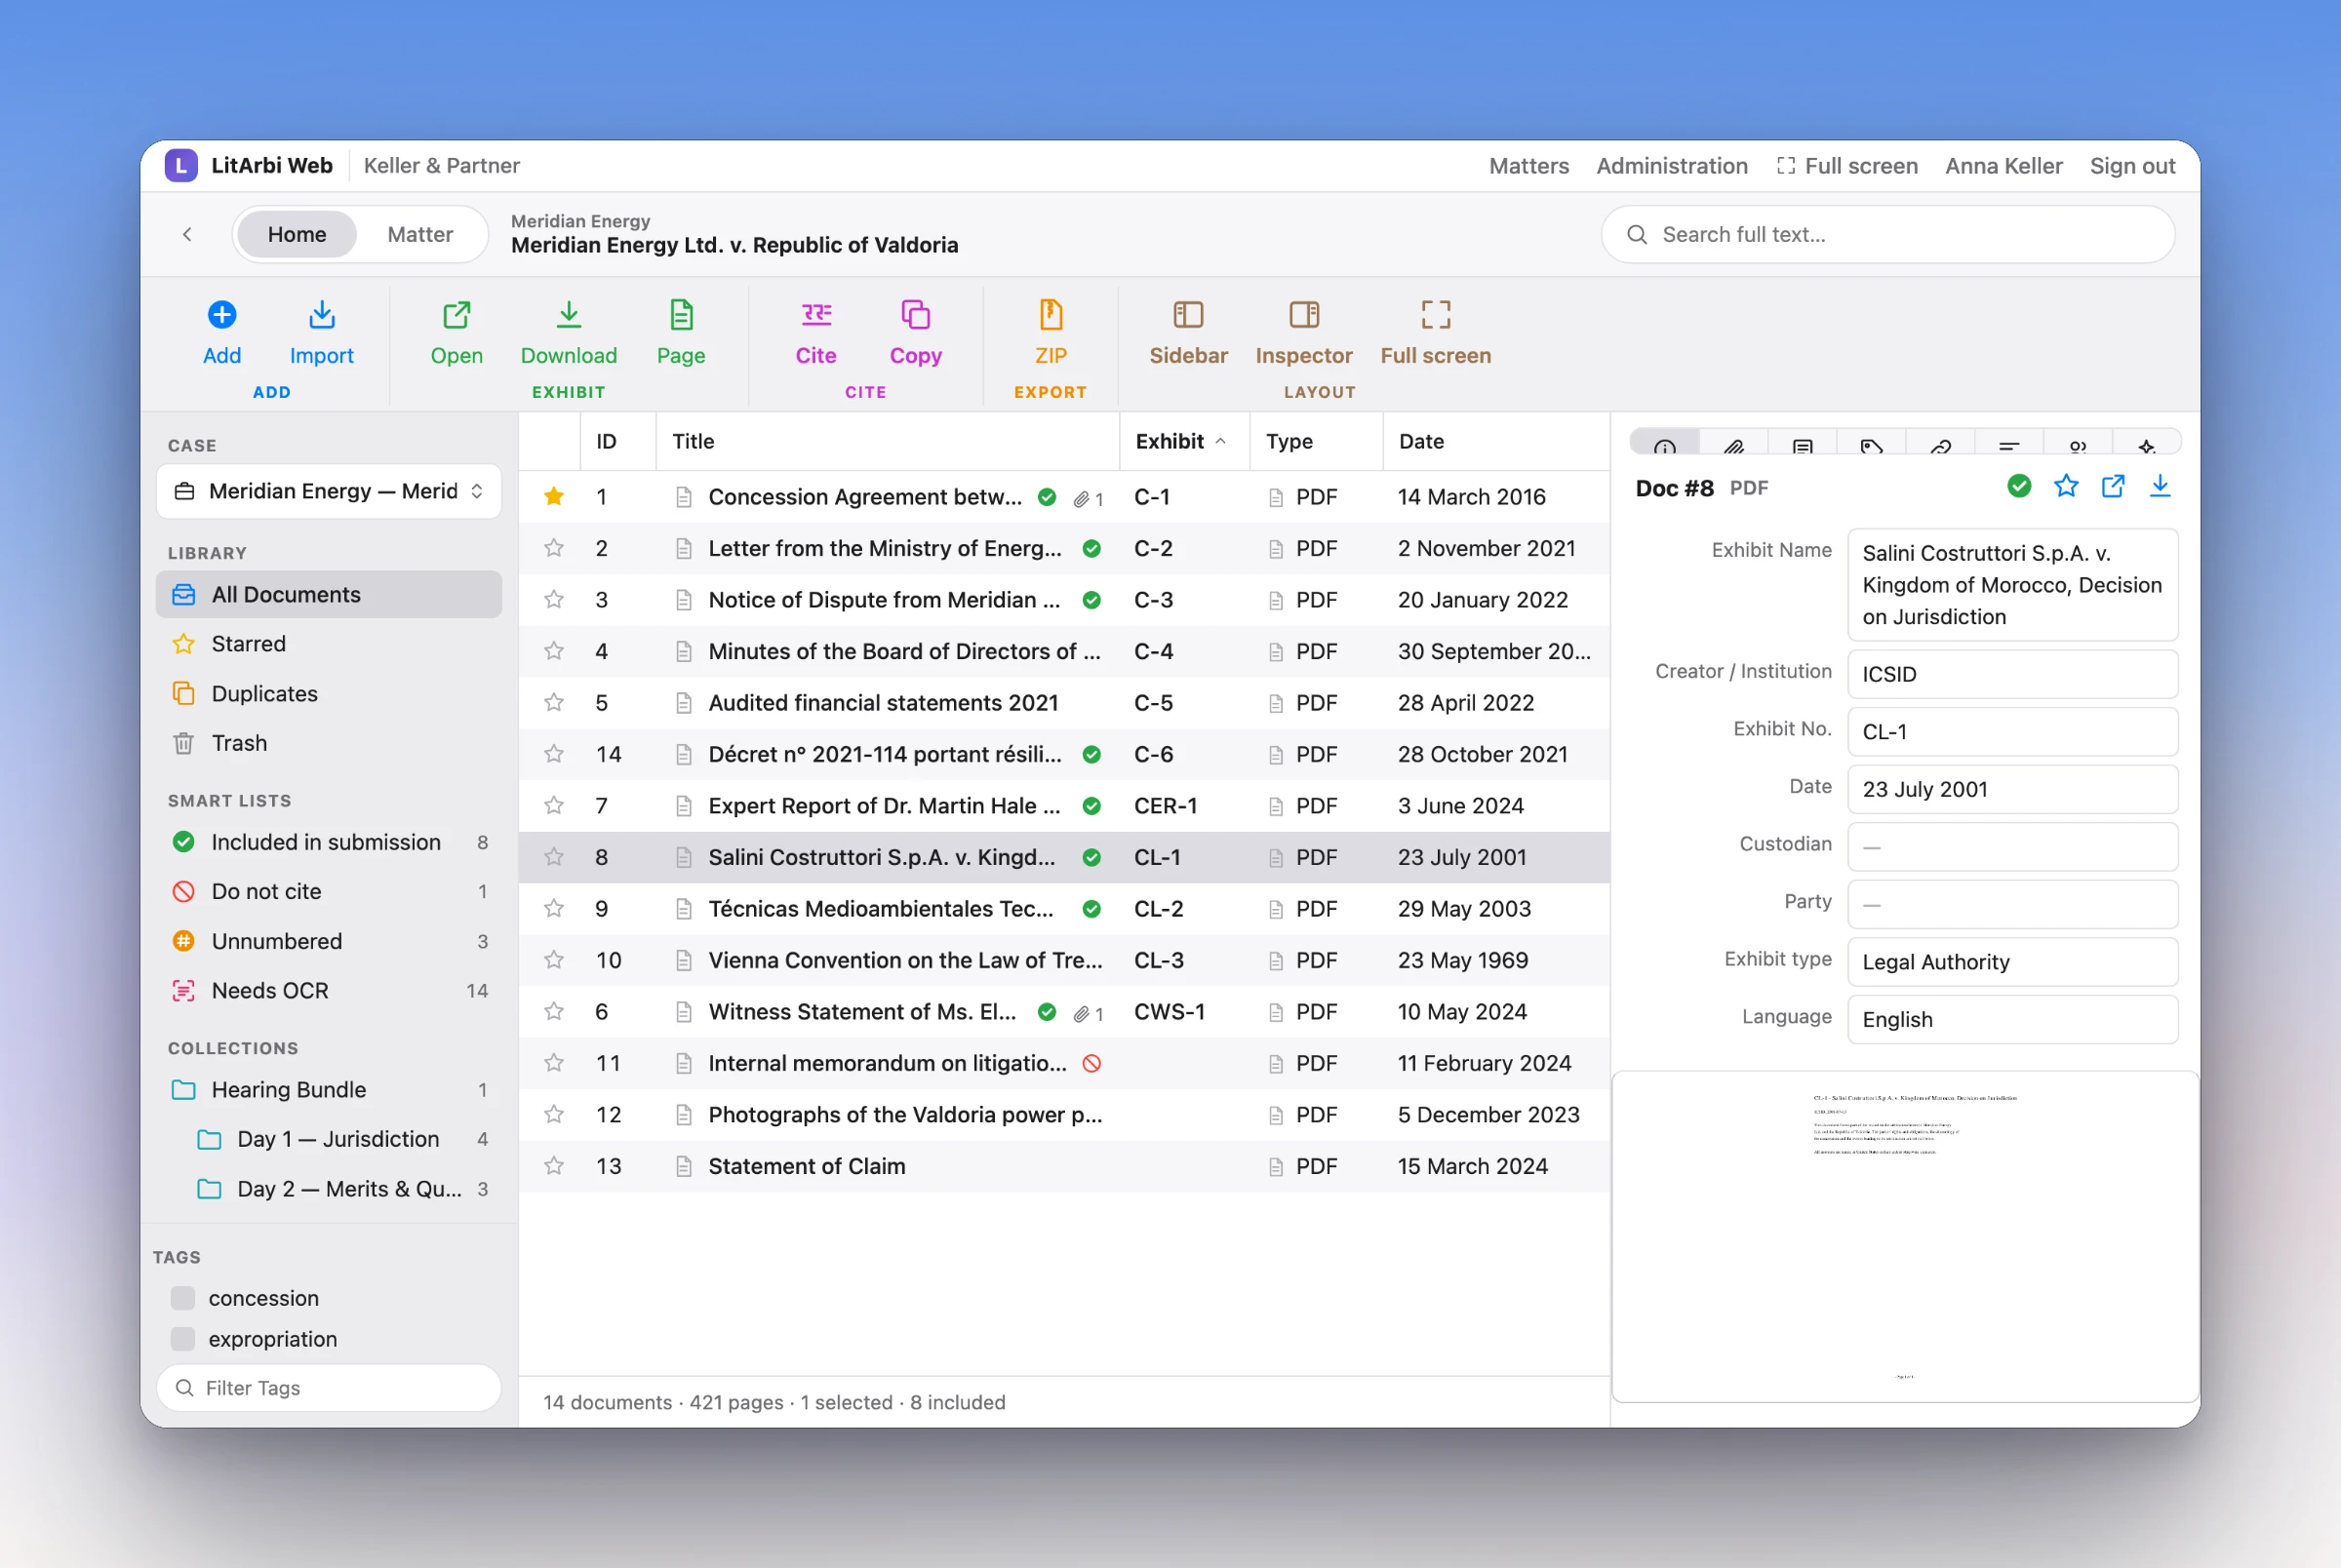Open the Administration menu item

[x=1671, y=166]
